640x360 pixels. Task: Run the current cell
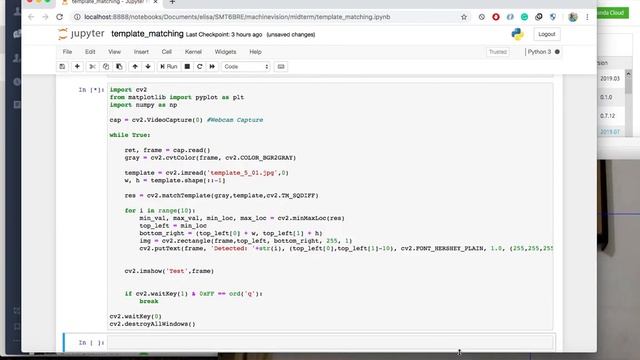click(x=169, y=67)
